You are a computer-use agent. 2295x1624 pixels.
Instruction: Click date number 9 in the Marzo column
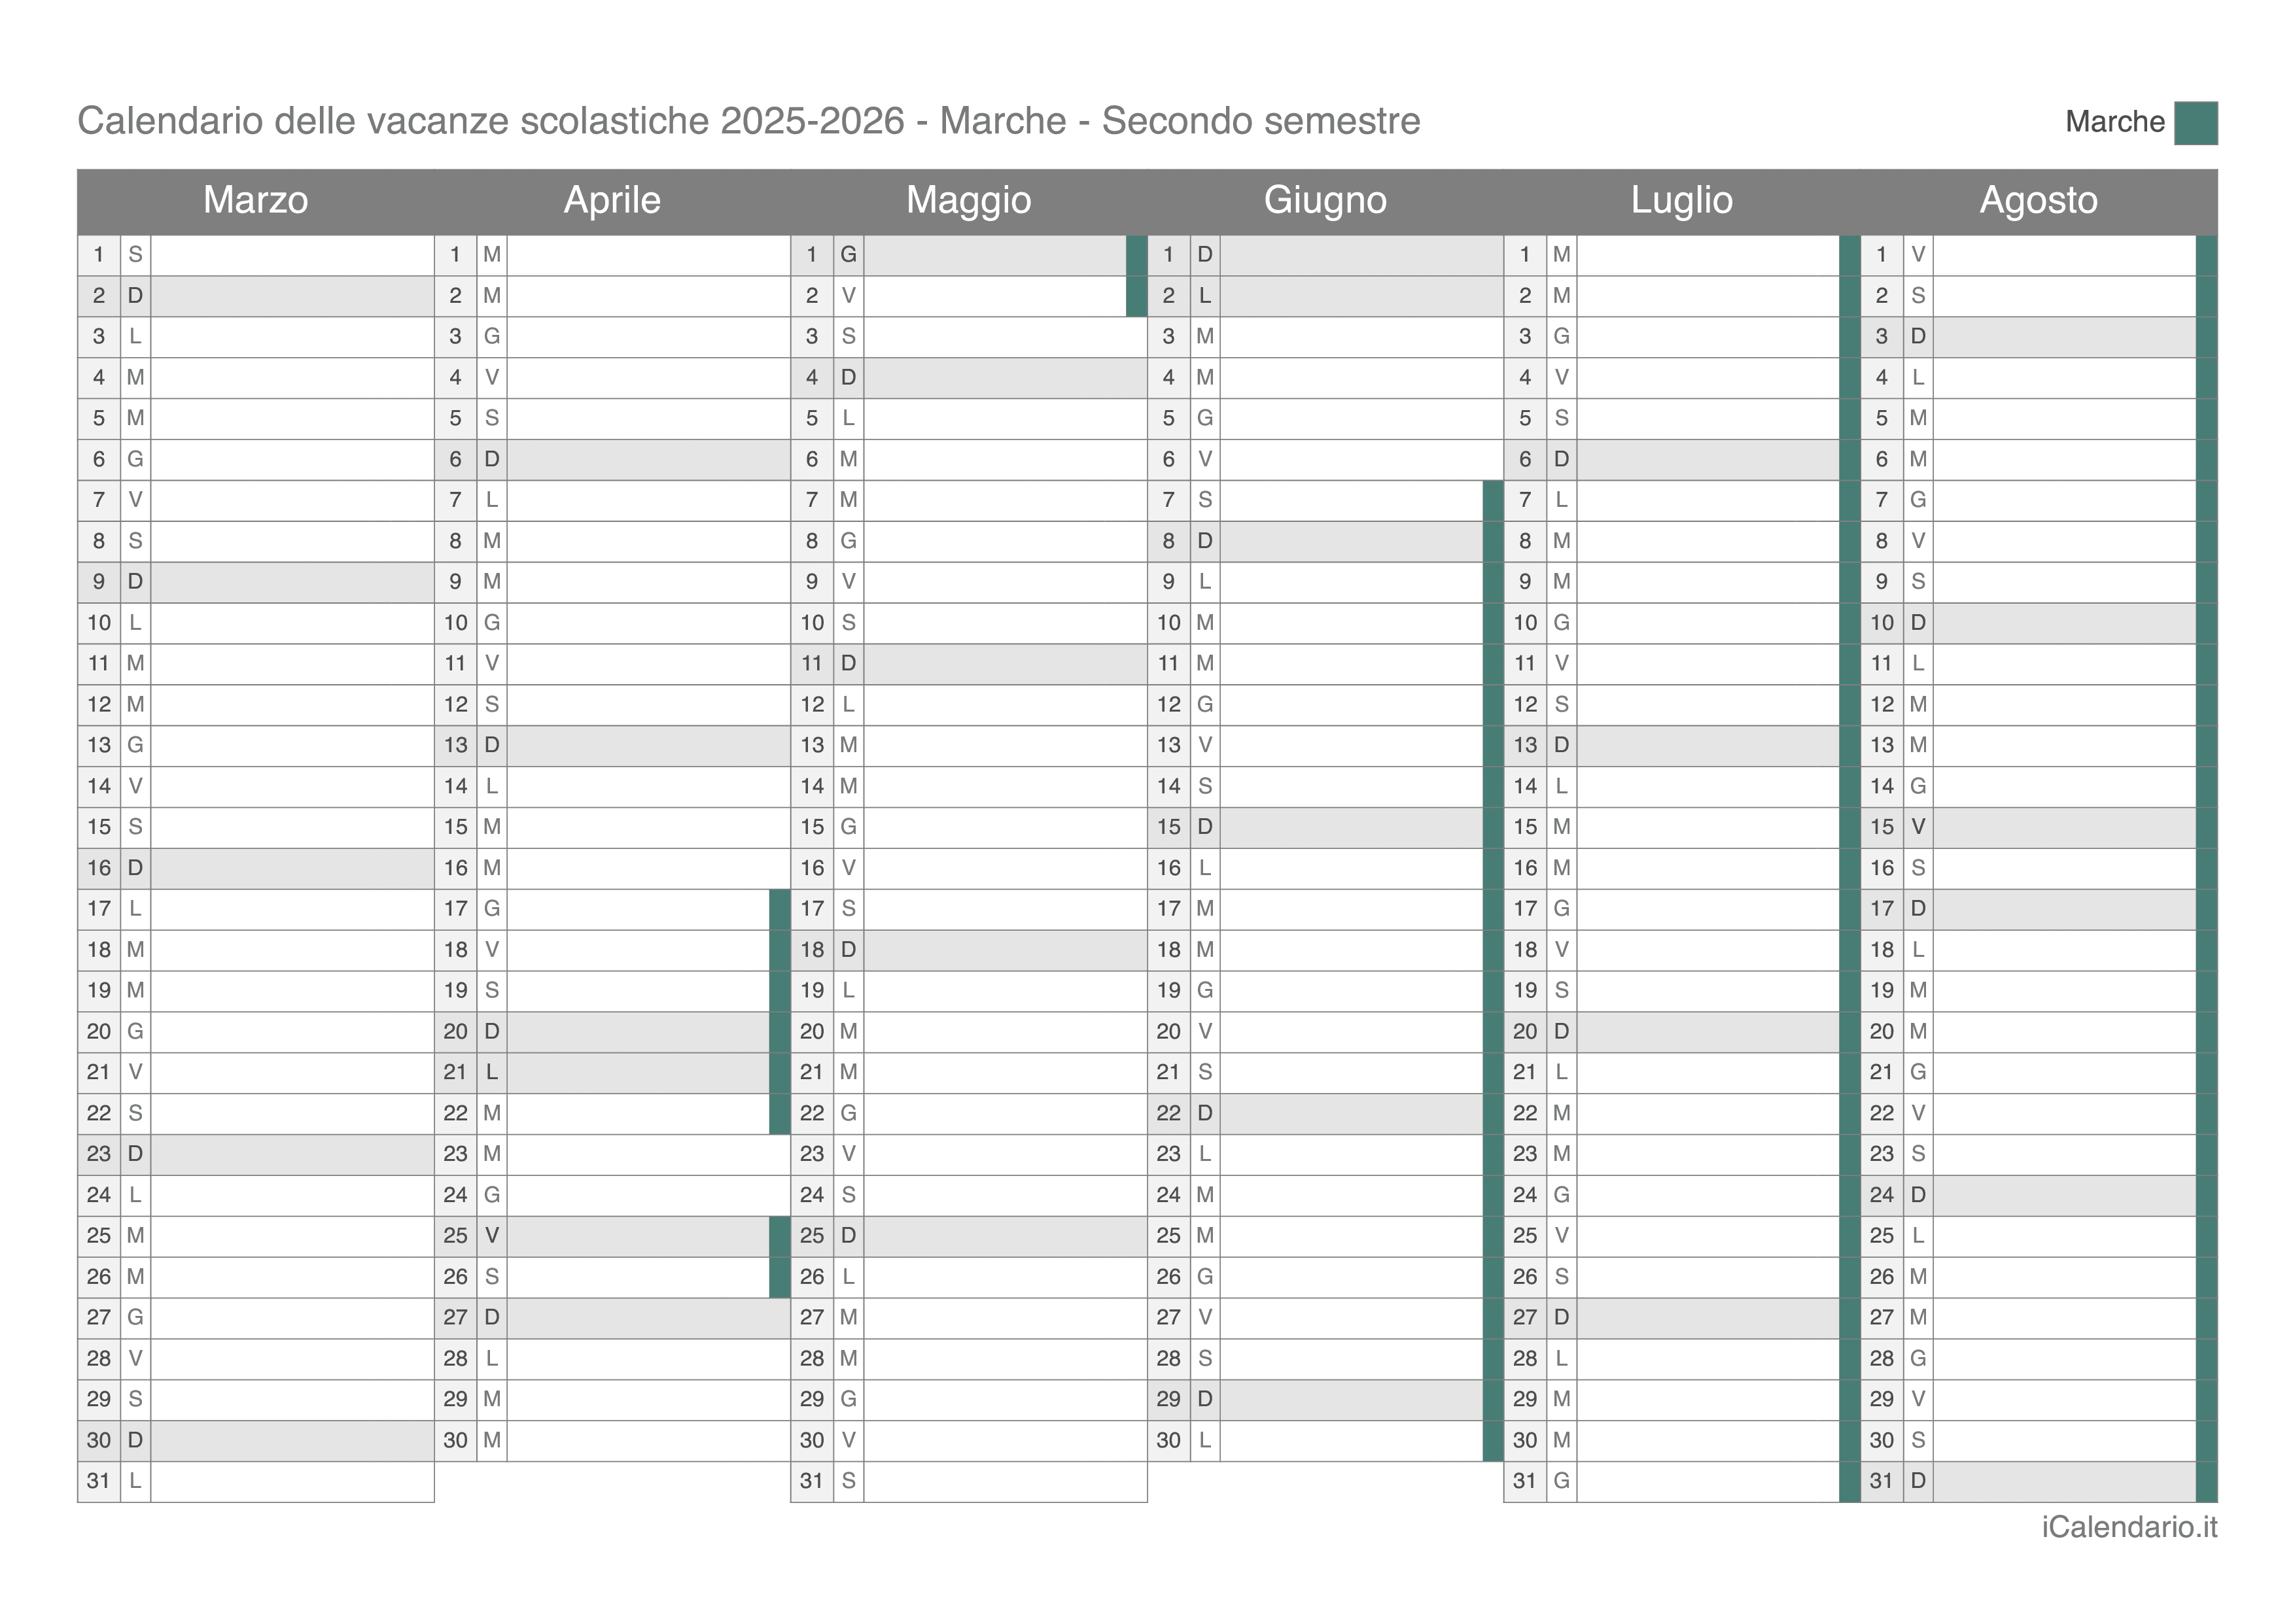99,582
